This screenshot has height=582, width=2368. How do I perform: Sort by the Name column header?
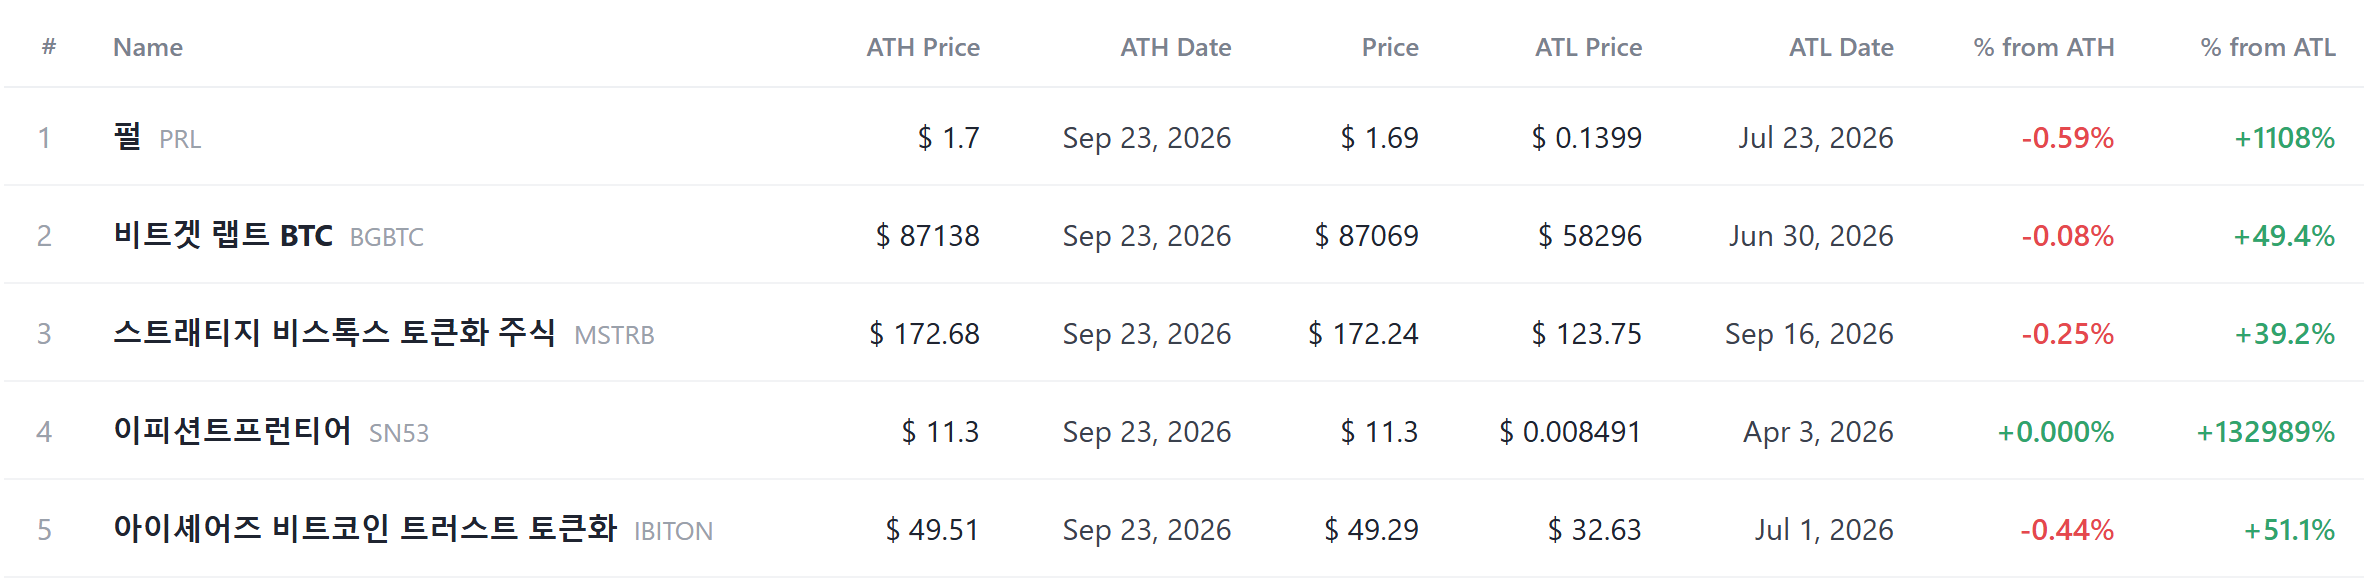[148, 47]
